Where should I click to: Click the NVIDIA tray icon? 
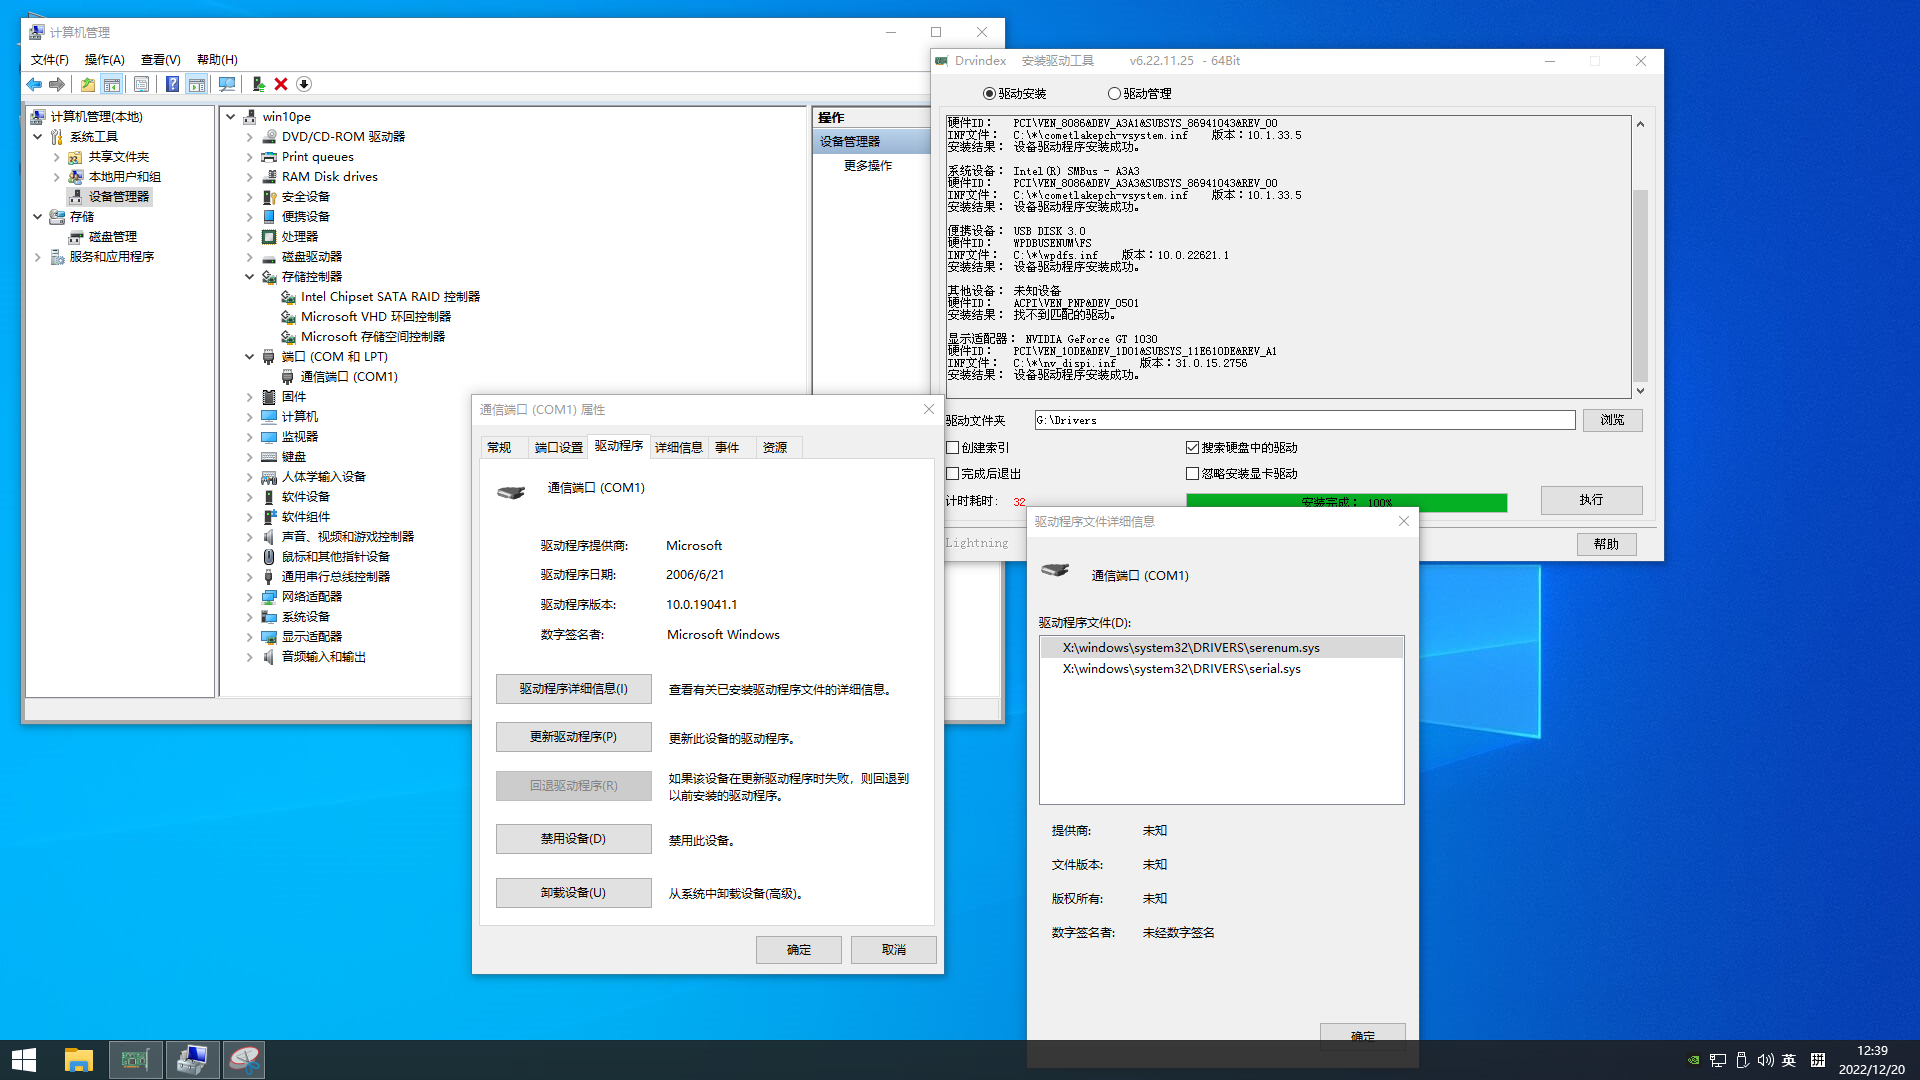click(1693, 1060)
